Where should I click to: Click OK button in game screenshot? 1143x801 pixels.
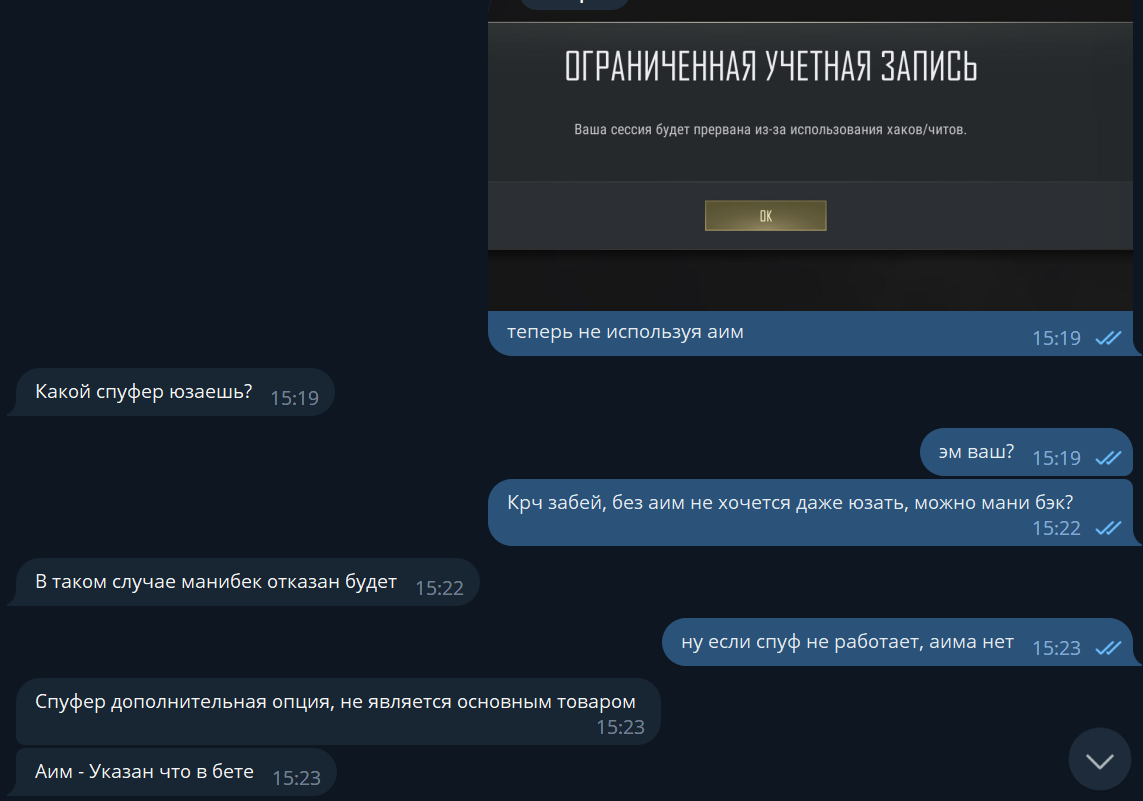[x=765, y=216]
